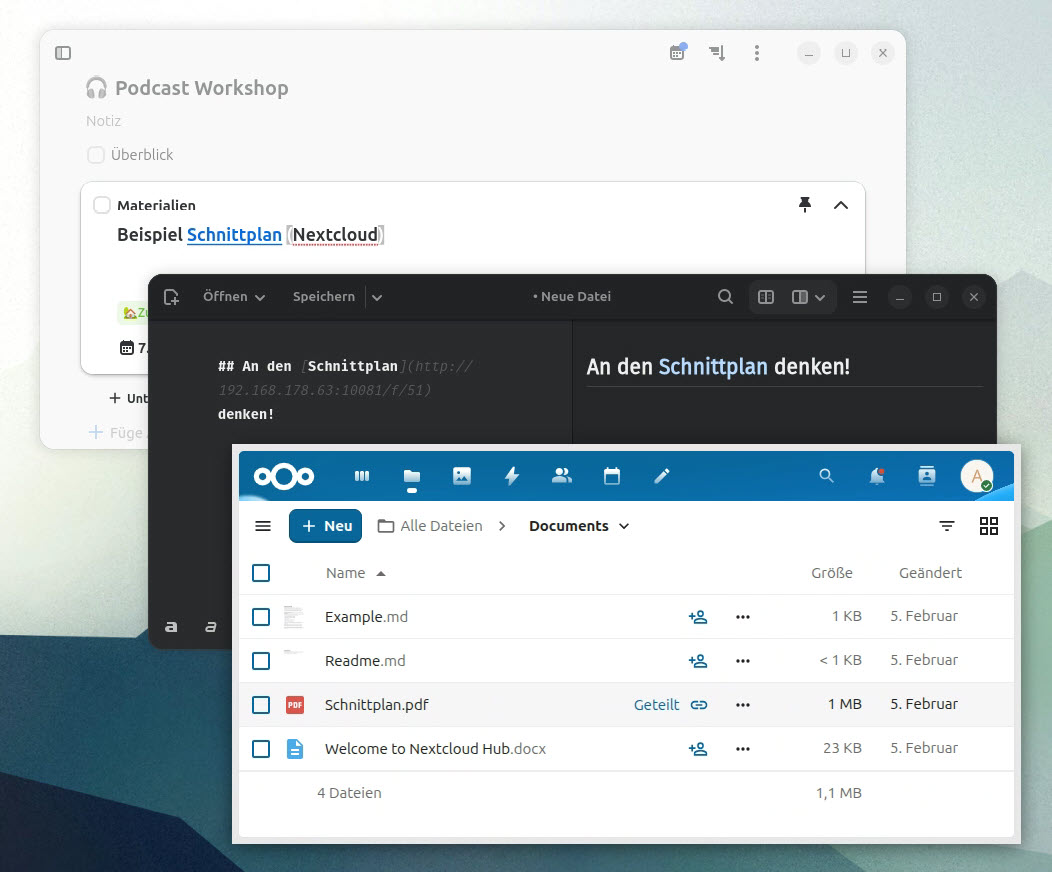Open the Nextcloud Contacts app icon
1052x872 pixels.
pyautogui.click(x=562, y=477)
